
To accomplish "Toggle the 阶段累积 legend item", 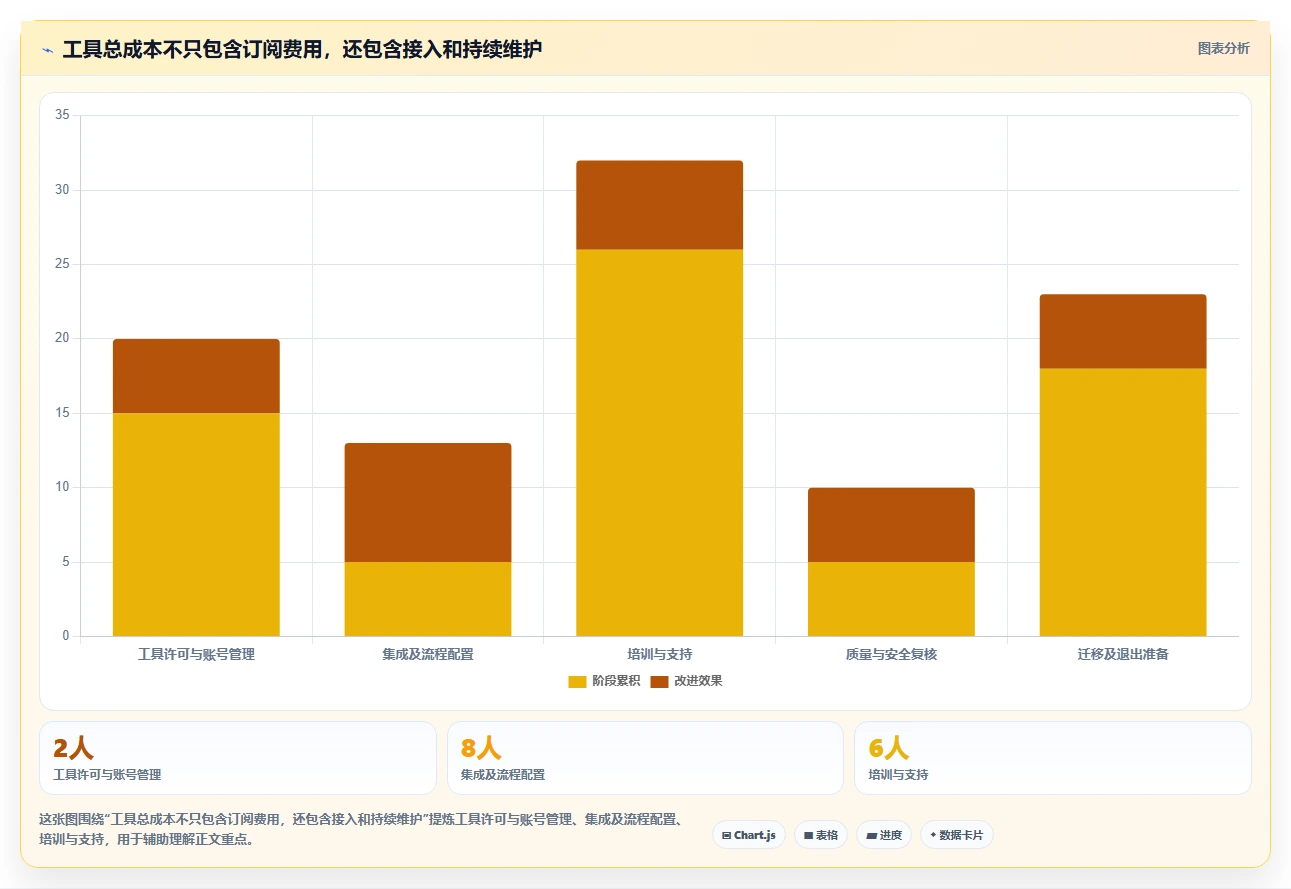I will point(604,681).
